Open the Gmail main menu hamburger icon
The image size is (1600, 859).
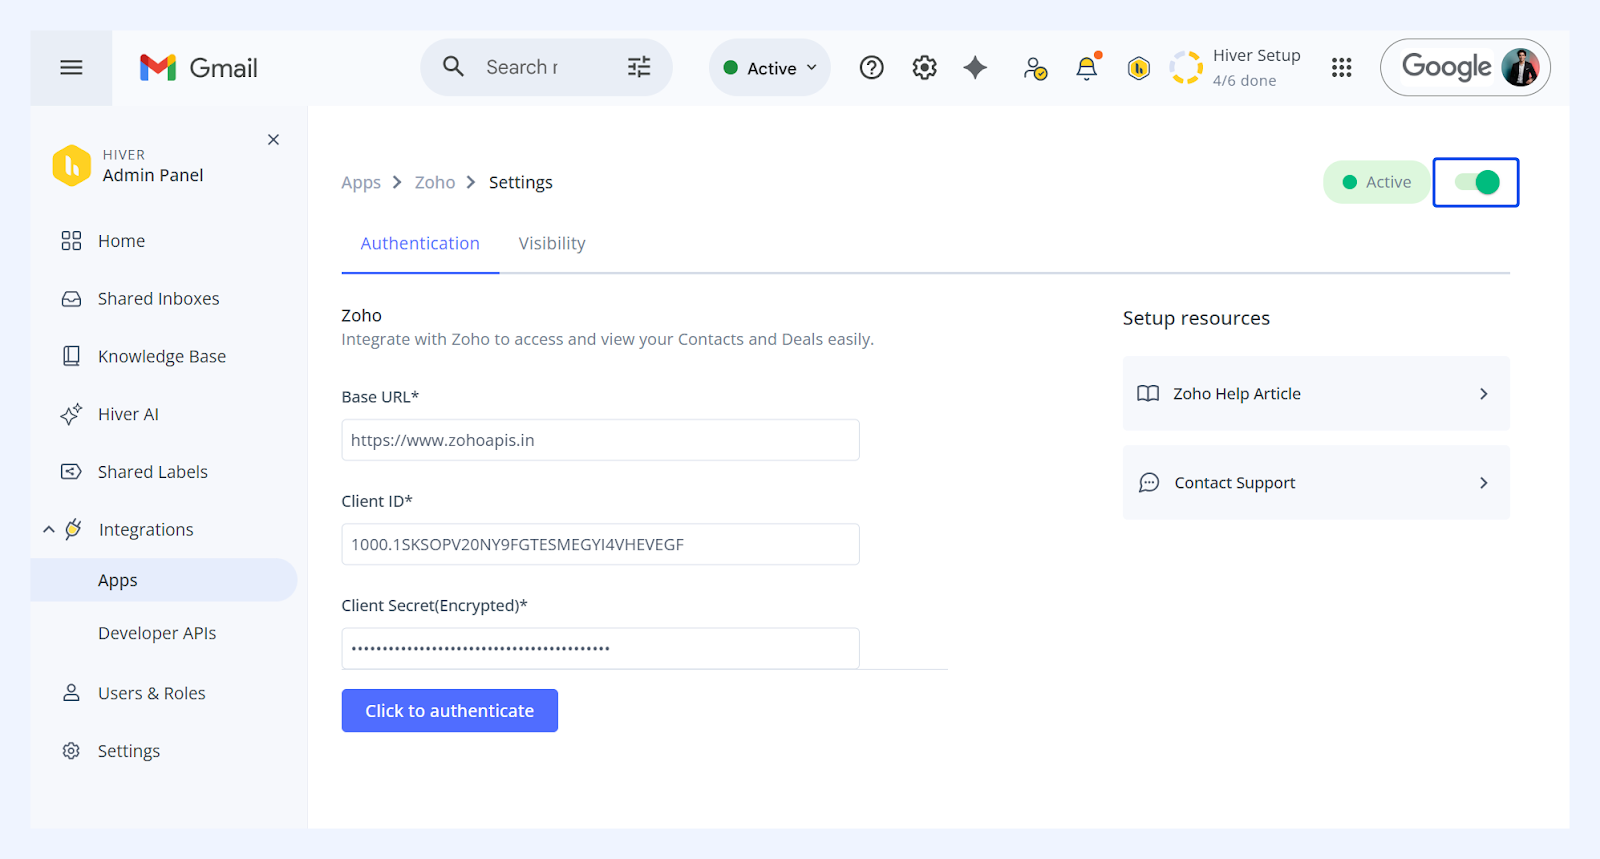(71, 68)
